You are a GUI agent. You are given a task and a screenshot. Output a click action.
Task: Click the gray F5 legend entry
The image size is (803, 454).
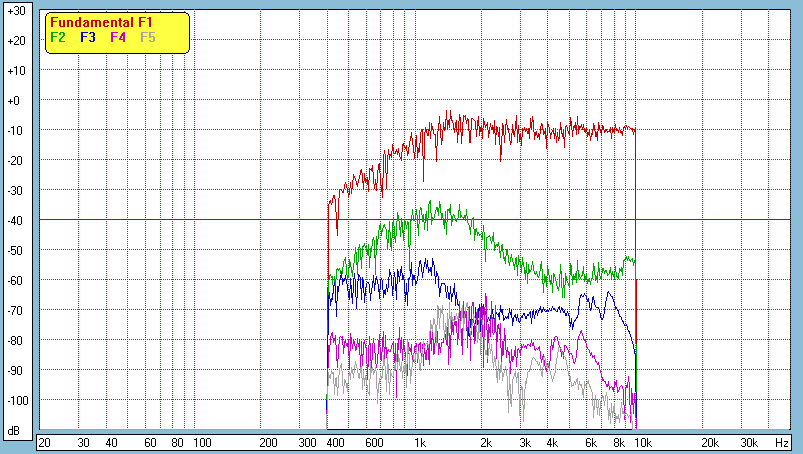point(148,37)
